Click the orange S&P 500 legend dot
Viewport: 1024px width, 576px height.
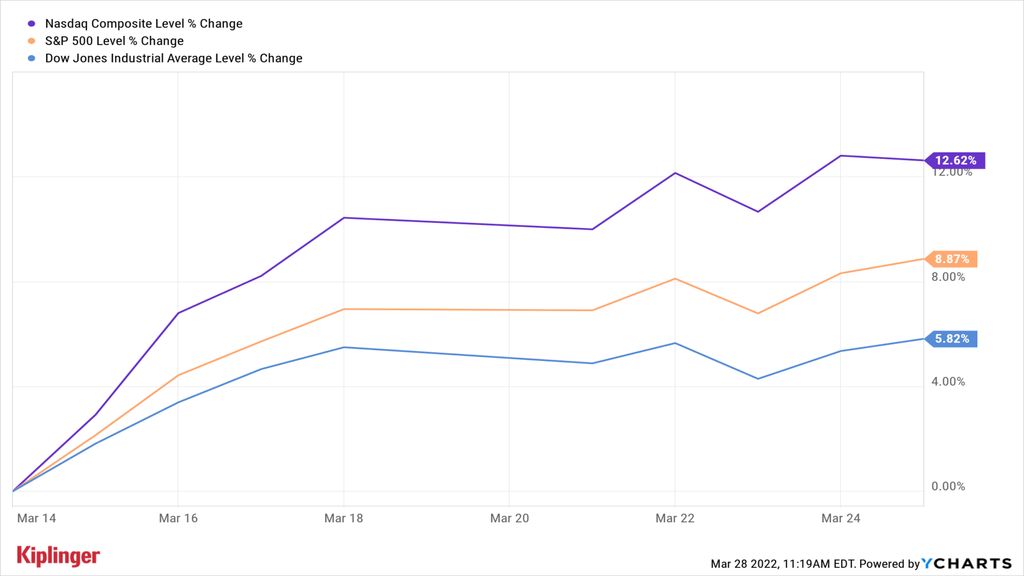pyautogui.click(x=33, y=41)
